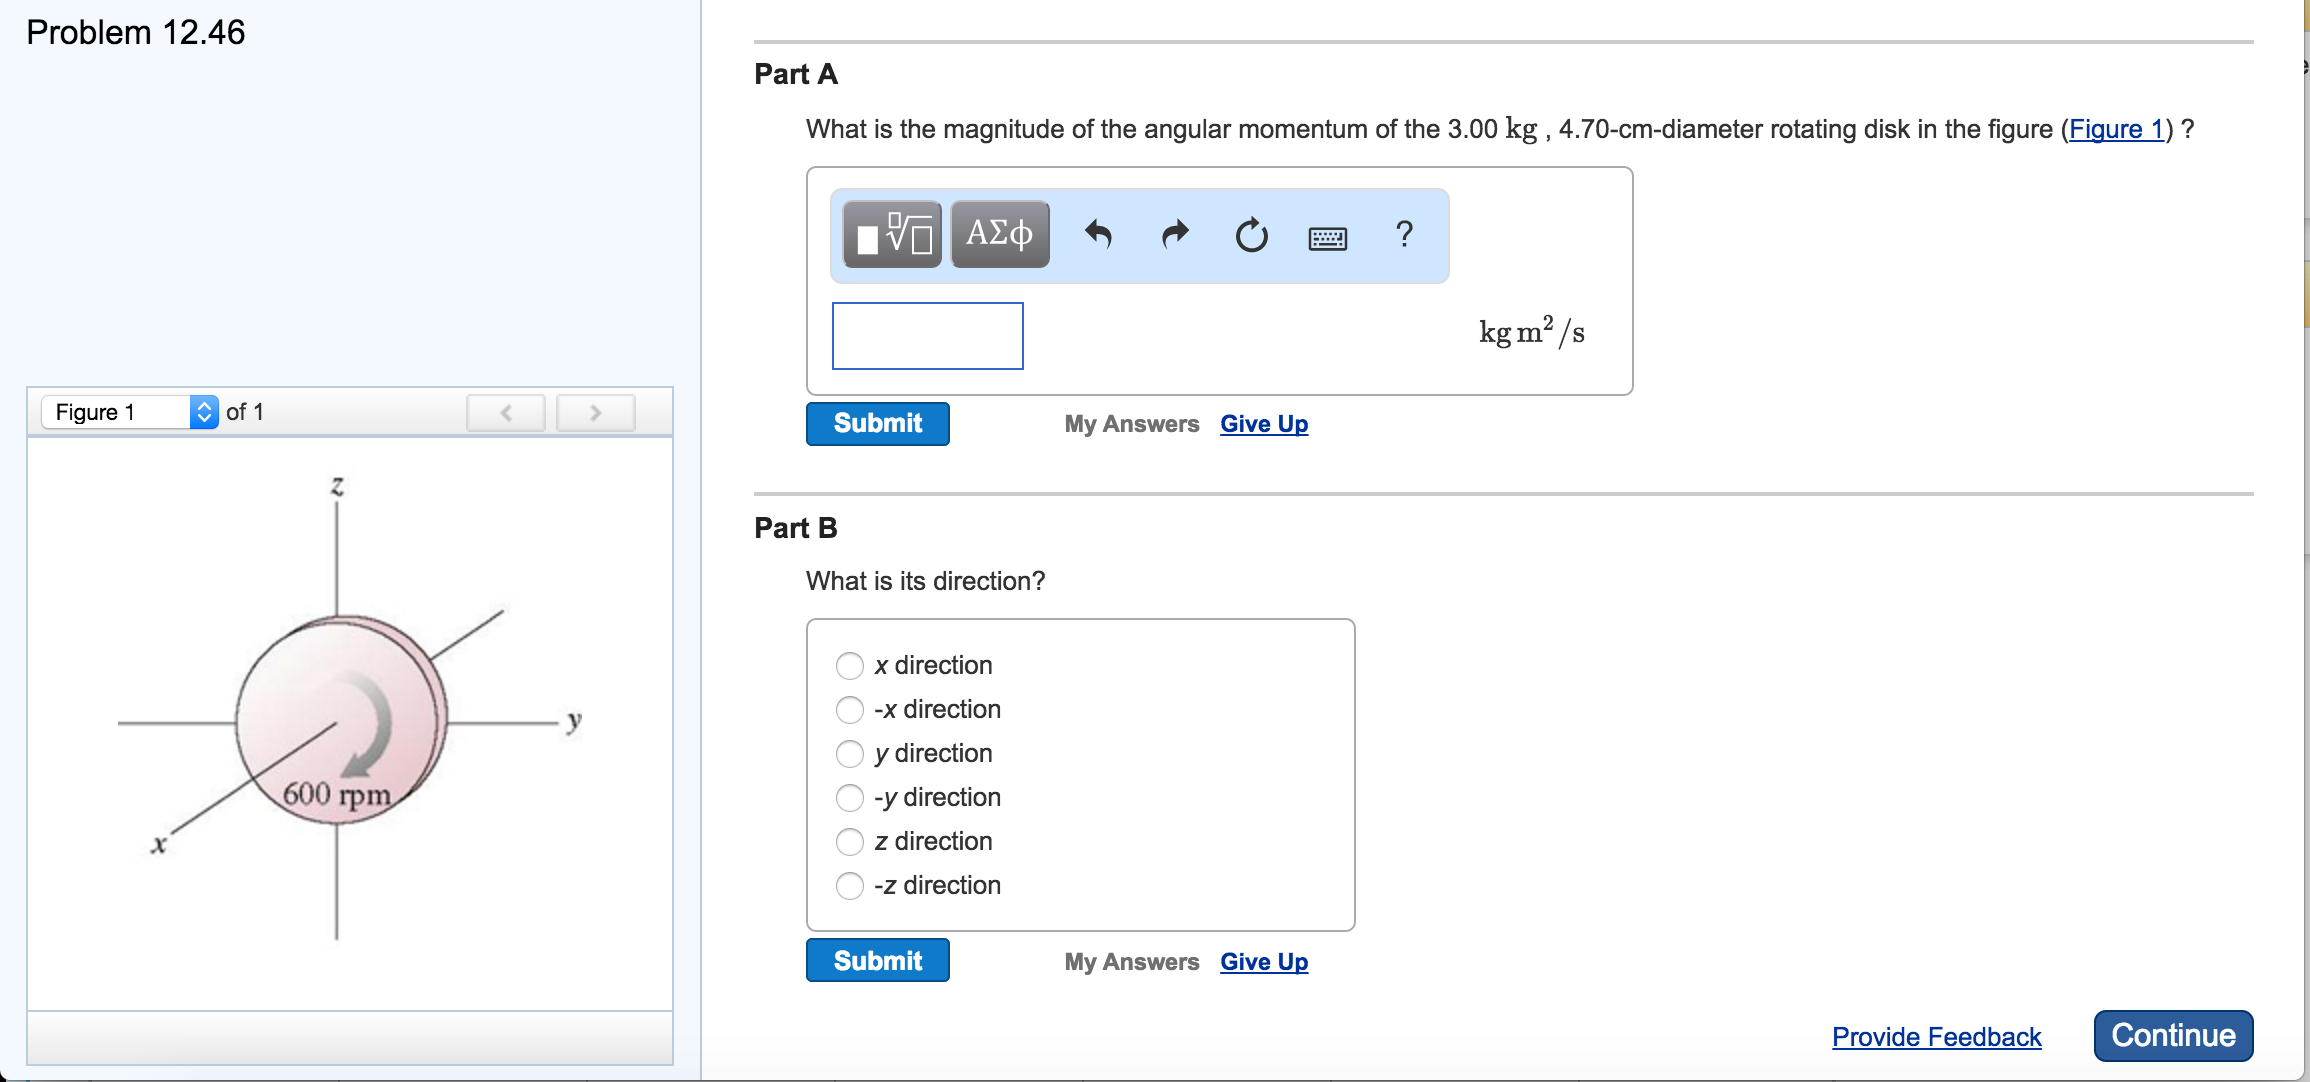
Task: Click the redo icon in equation toolbar
Action: [x=1174, y=234]
